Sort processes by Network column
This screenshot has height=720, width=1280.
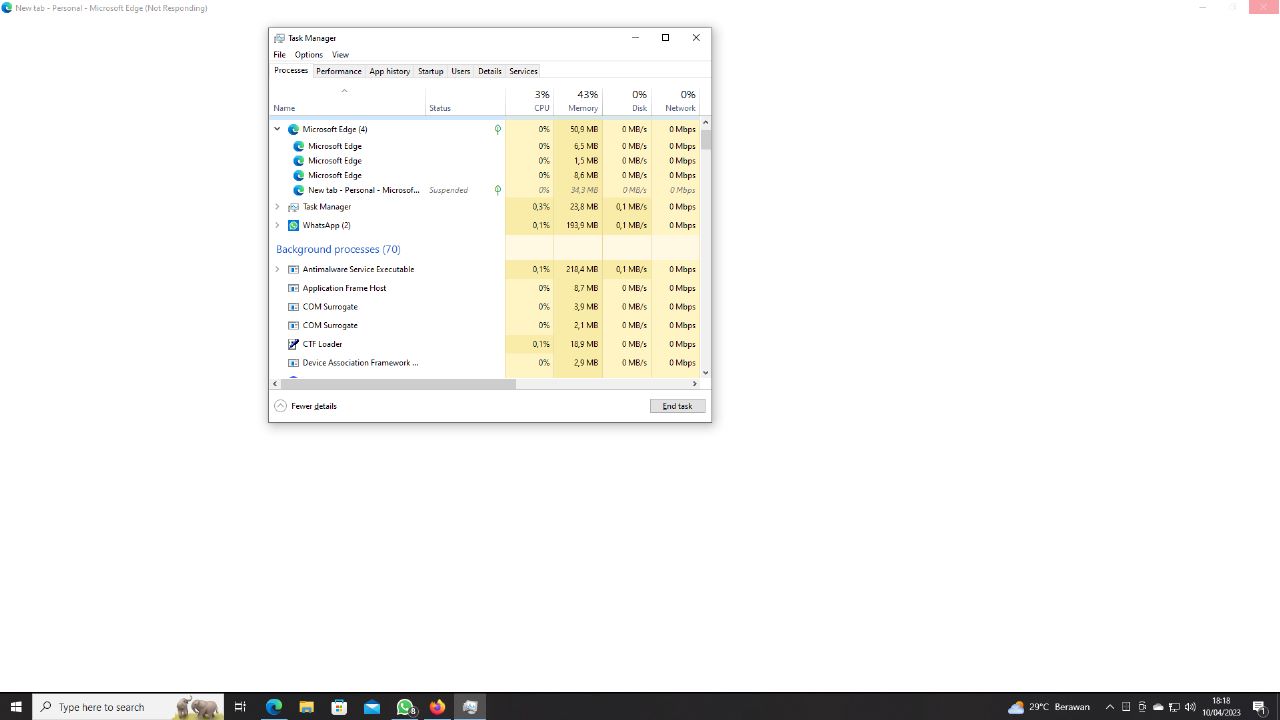pyautogui.click(x=675, y=100)
